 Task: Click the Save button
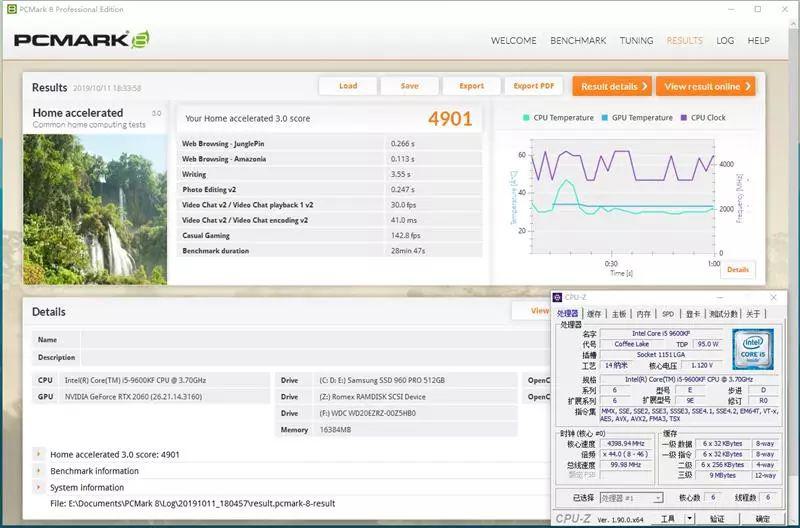click(410, 86)
